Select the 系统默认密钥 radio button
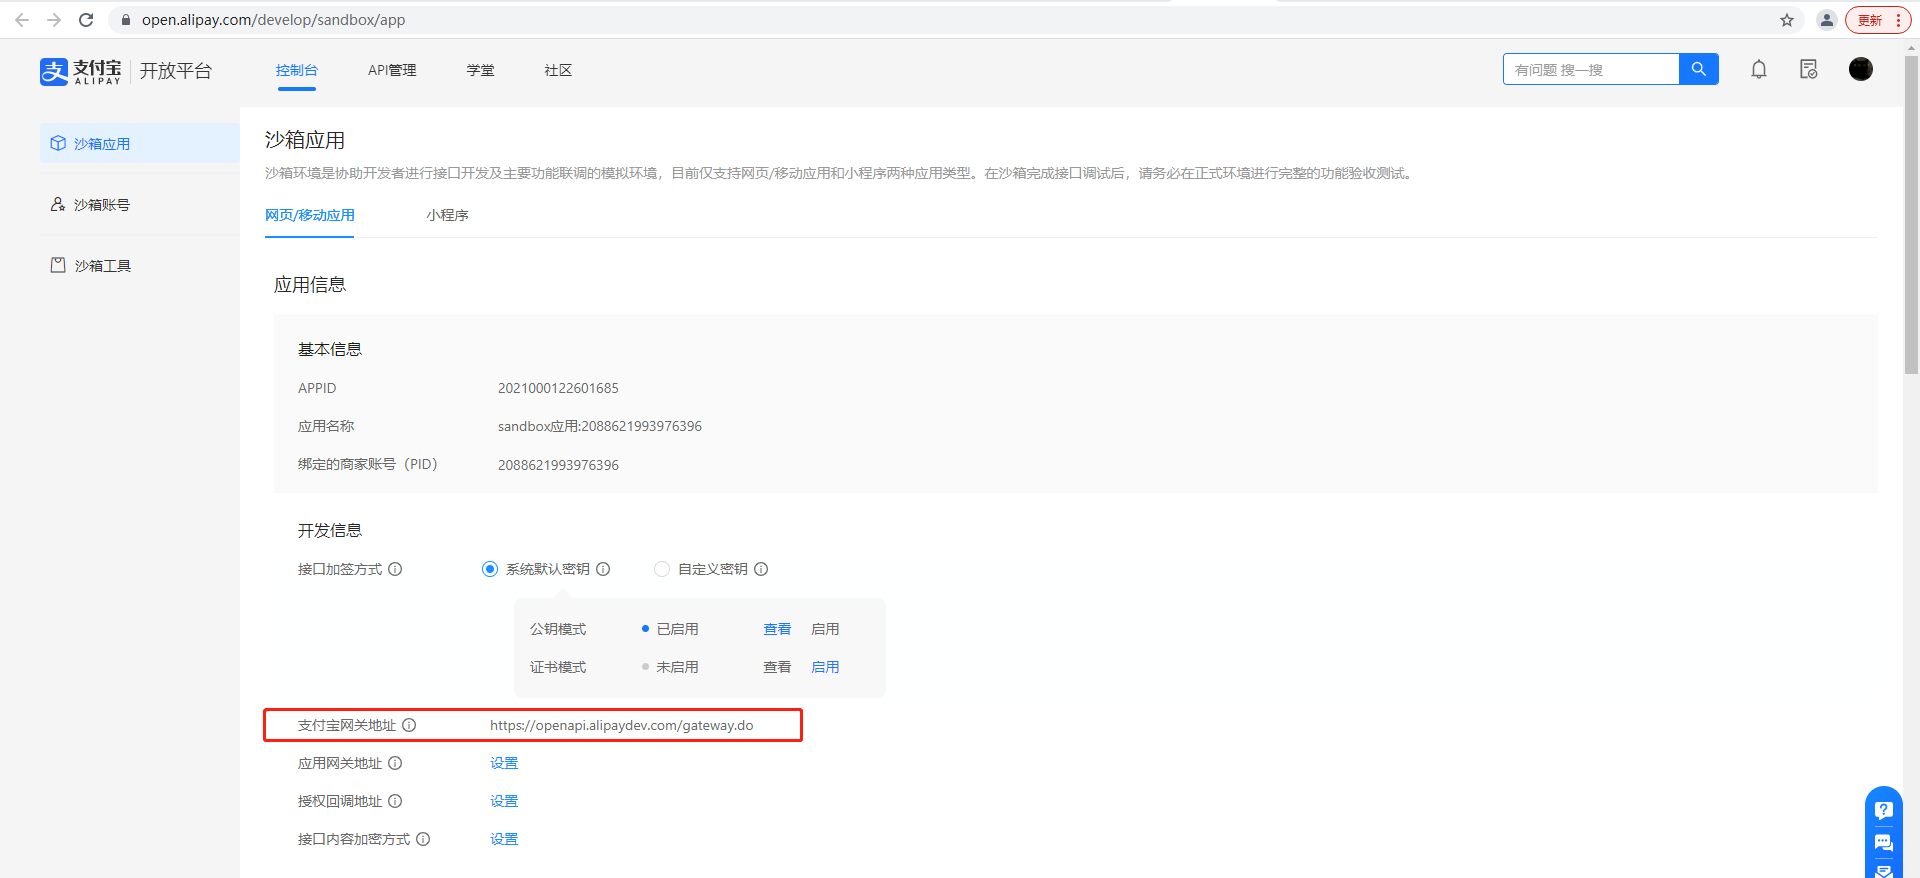The width and height of the screenshot is (1920, 878). [490, 569]
